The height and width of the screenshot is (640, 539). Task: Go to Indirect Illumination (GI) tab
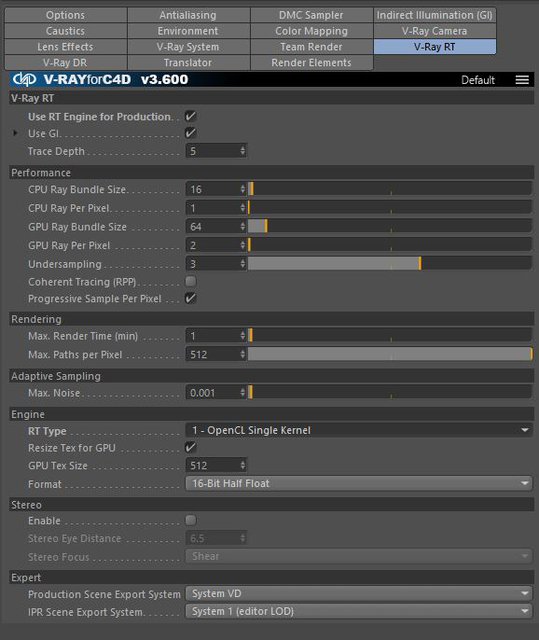(x=435, y=15)
